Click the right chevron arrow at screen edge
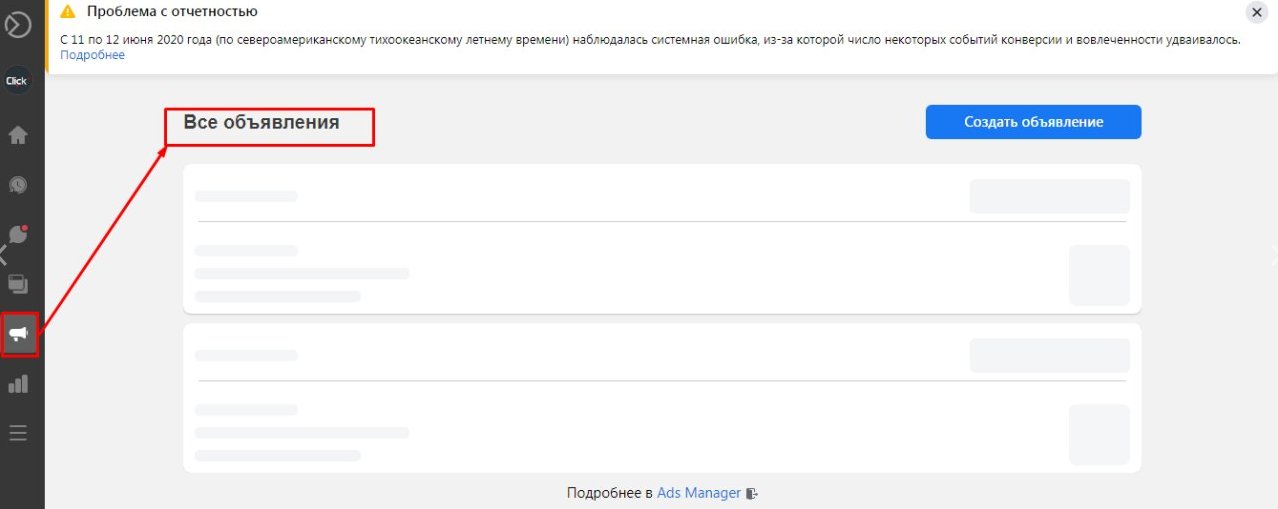 tap(1273, 254)
